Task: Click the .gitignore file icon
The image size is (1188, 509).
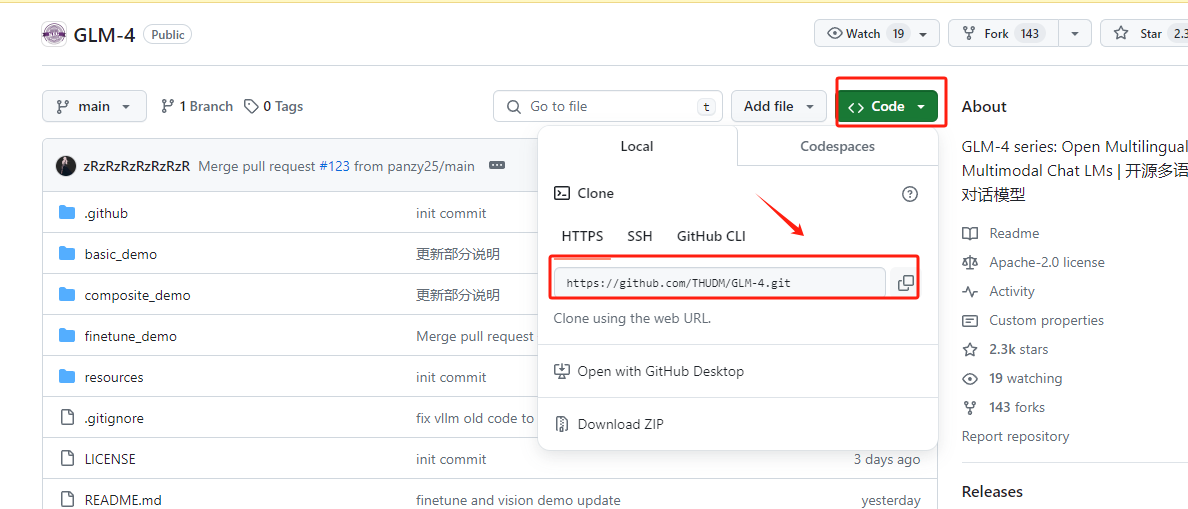Action: point(67,417)
